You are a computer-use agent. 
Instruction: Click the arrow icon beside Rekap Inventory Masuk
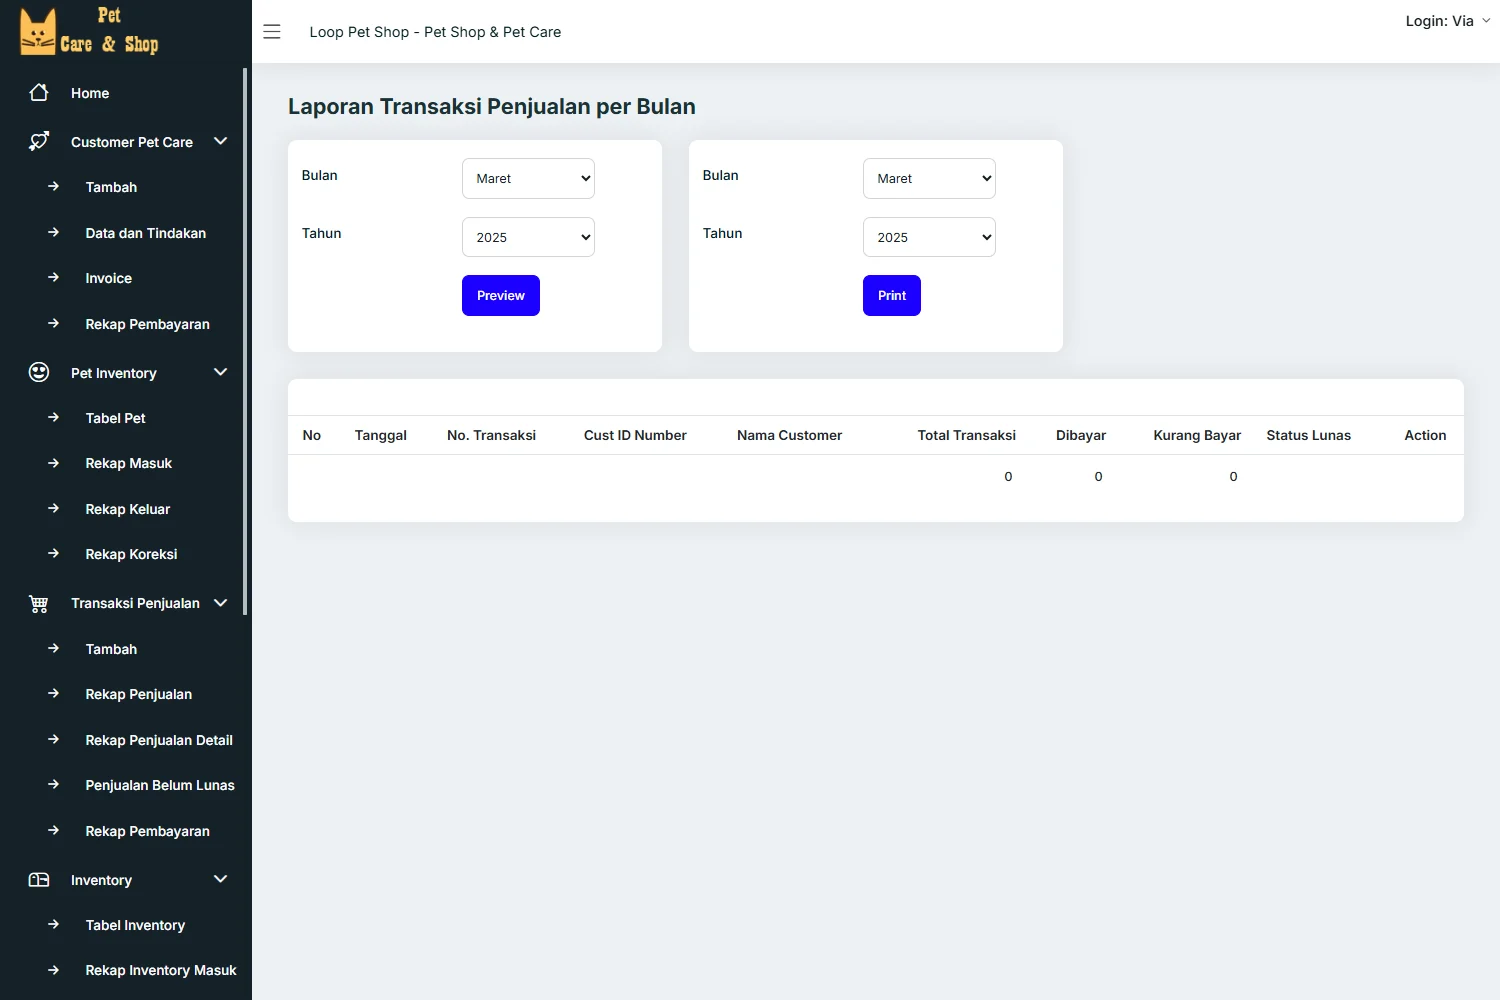(54, 970)
